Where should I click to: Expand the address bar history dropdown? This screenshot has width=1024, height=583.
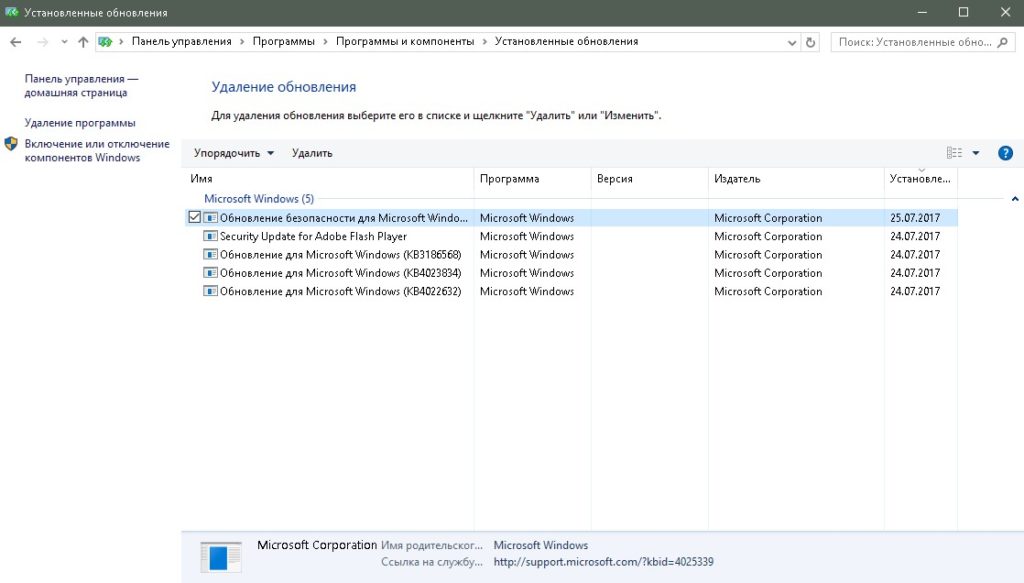tap(791, 42)
